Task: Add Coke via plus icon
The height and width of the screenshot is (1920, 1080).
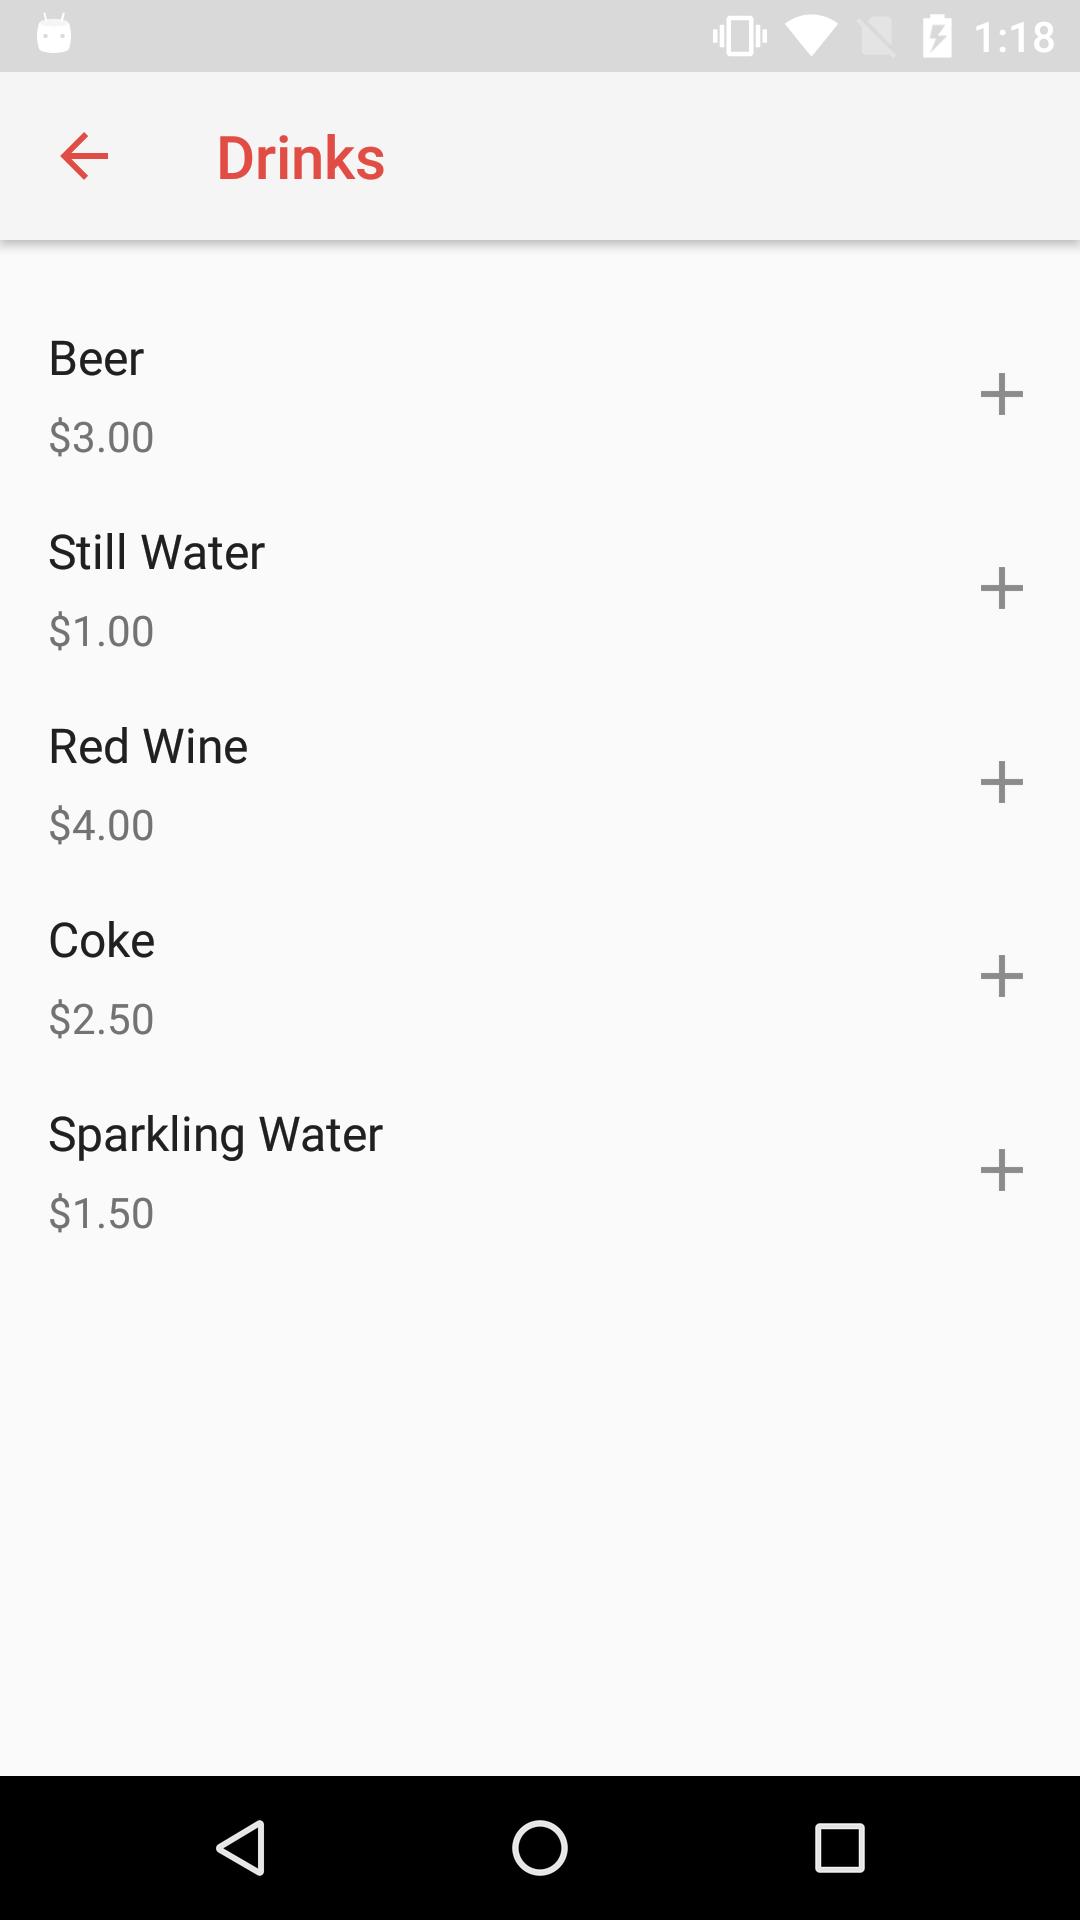Action: click(x=1001, y=976)
